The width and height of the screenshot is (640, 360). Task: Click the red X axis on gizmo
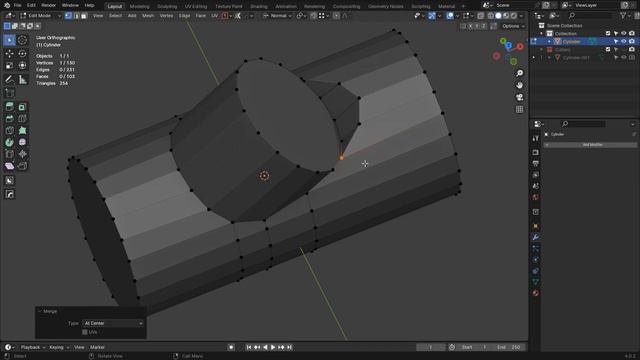[x=520, y=47]
